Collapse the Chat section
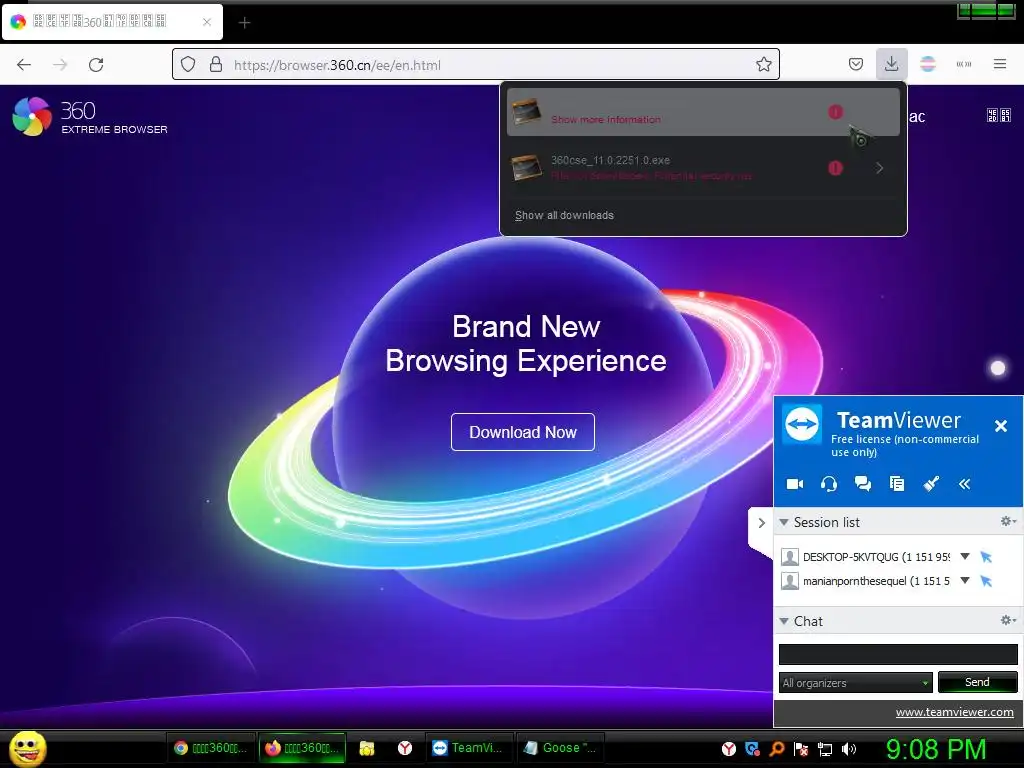 [x=784, y=621]
